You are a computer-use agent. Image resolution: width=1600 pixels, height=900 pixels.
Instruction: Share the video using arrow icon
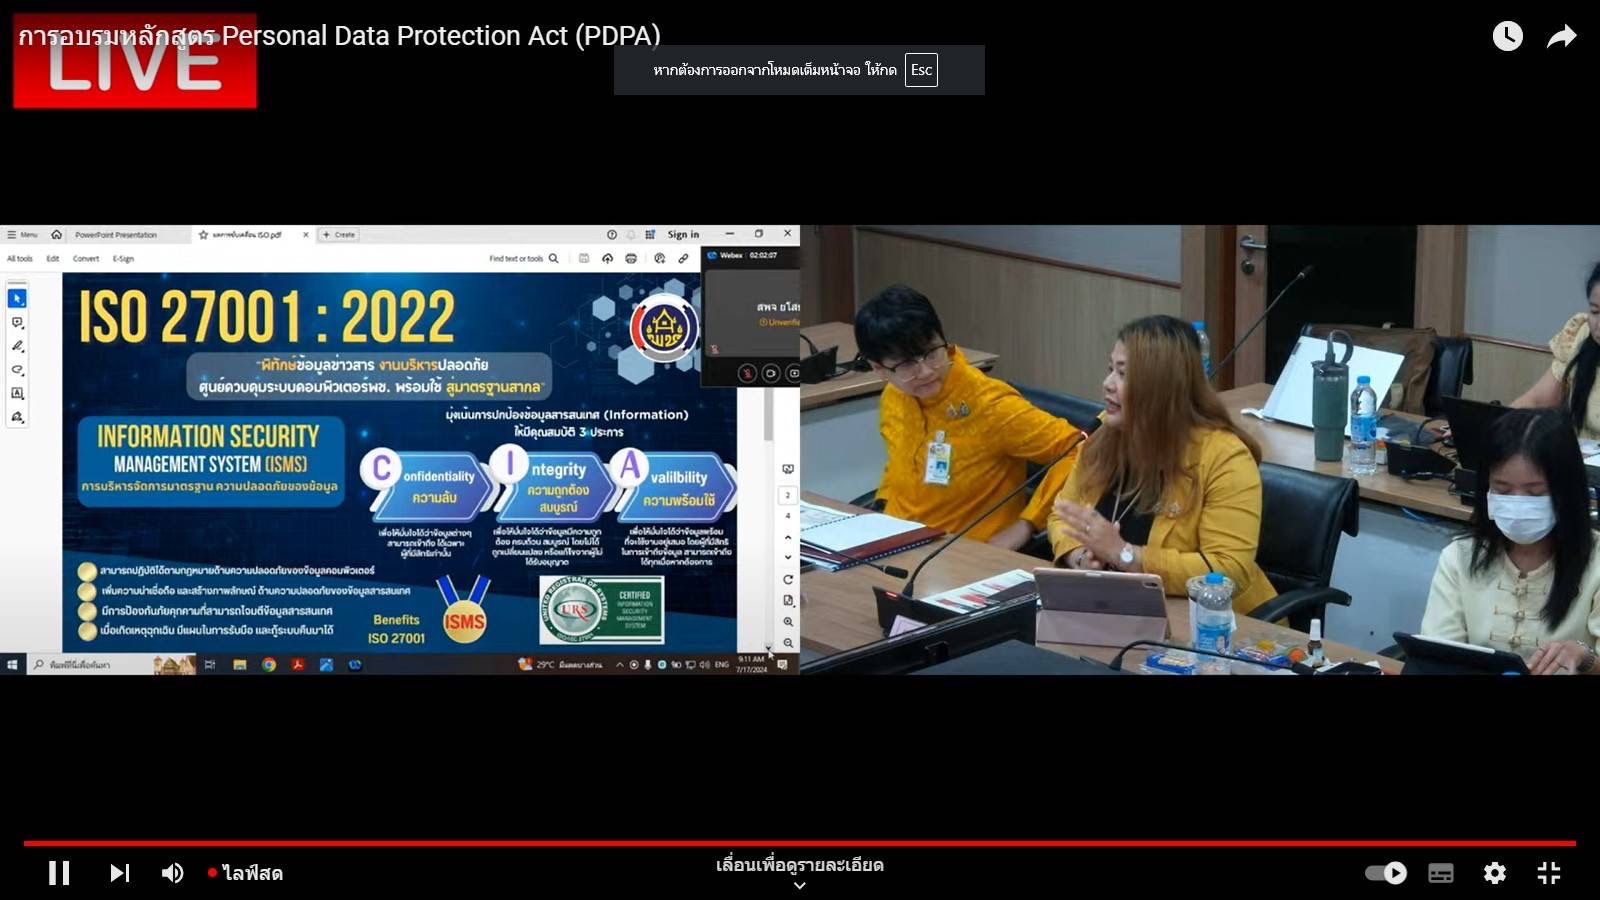pos(1561,37)
